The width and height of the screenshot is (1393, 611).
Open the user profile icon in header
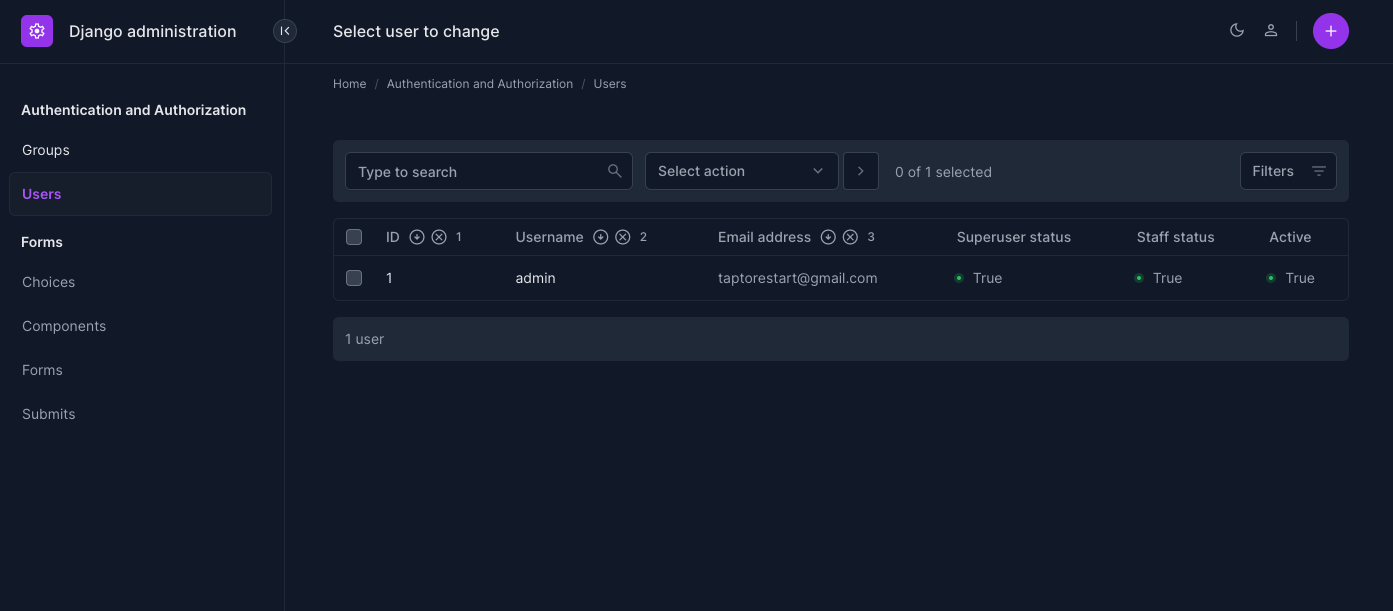pyautogui.click(x=1271, y=31)
